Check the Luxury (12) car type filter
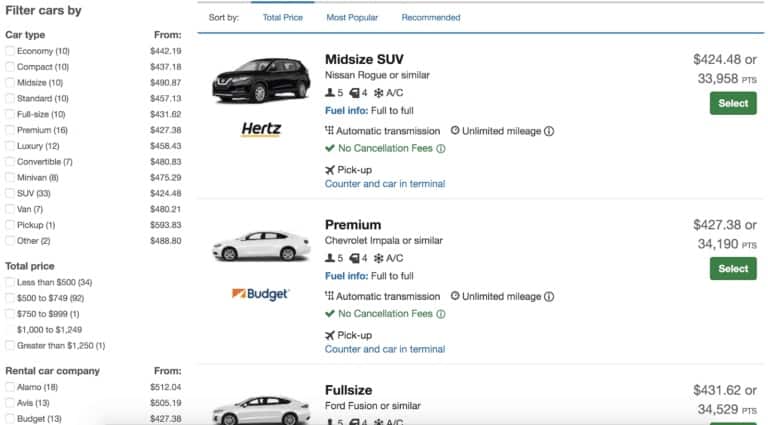 (x=10, y=146)
